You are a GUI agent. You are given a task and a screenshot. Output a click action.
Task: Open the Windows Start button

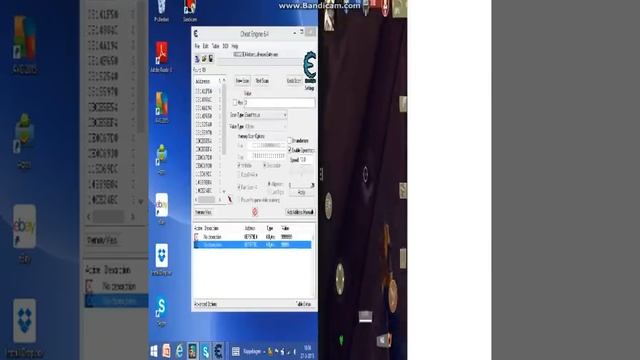click(x=154, y=351)
